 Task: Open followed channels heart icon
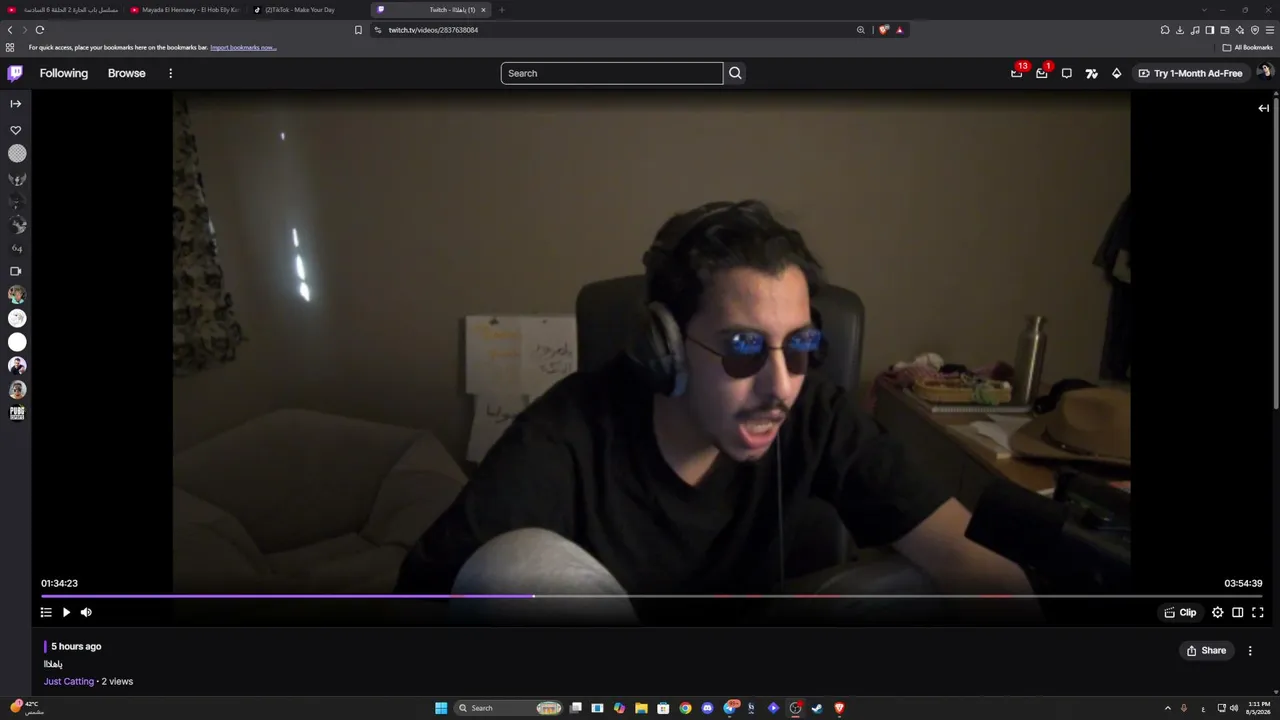click(16, 130)
